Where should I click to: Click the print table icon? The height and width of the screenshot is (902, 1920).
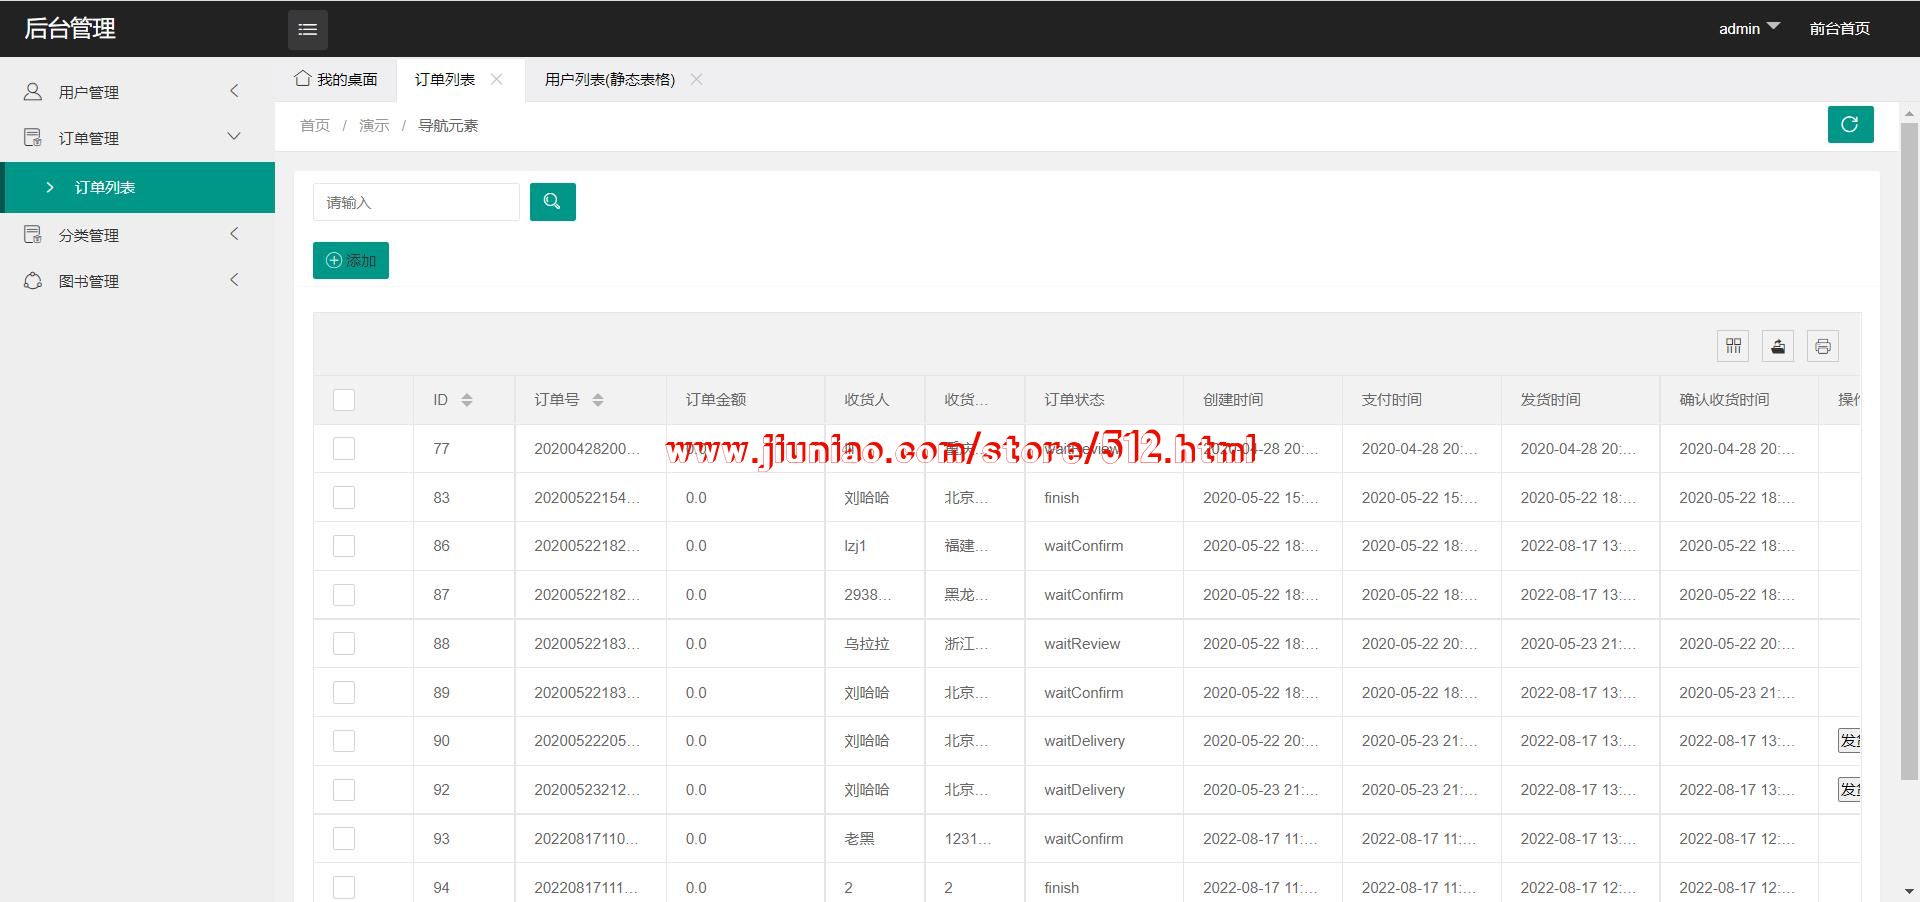click(x=1822, y=346)
